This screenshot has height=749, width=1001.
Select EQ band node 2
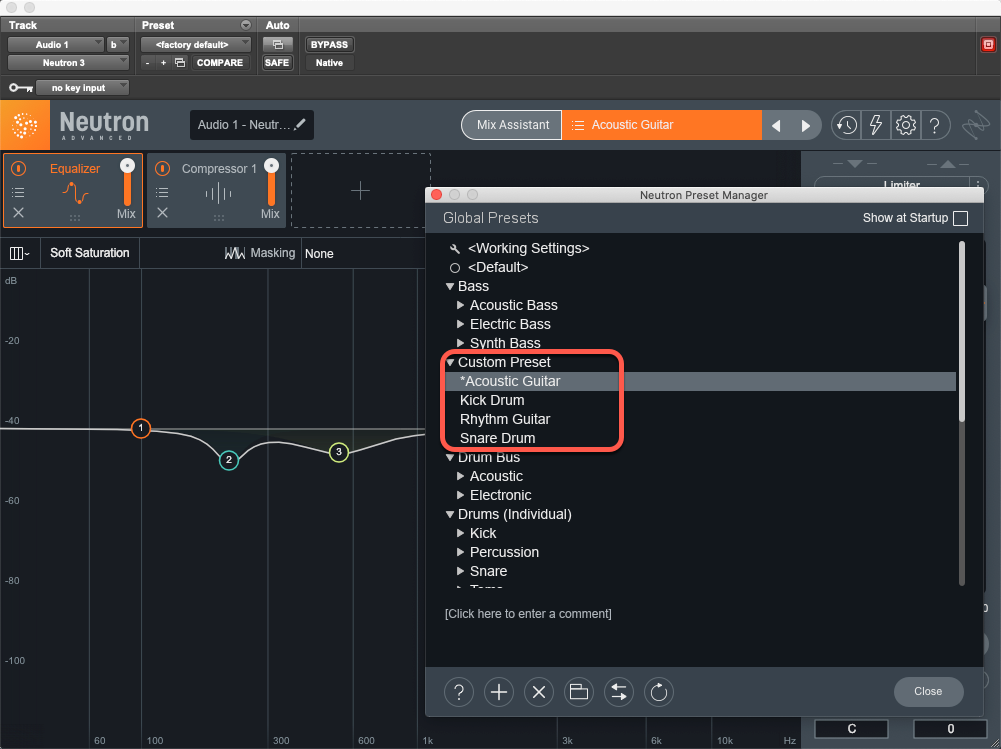tap(229, 460)
